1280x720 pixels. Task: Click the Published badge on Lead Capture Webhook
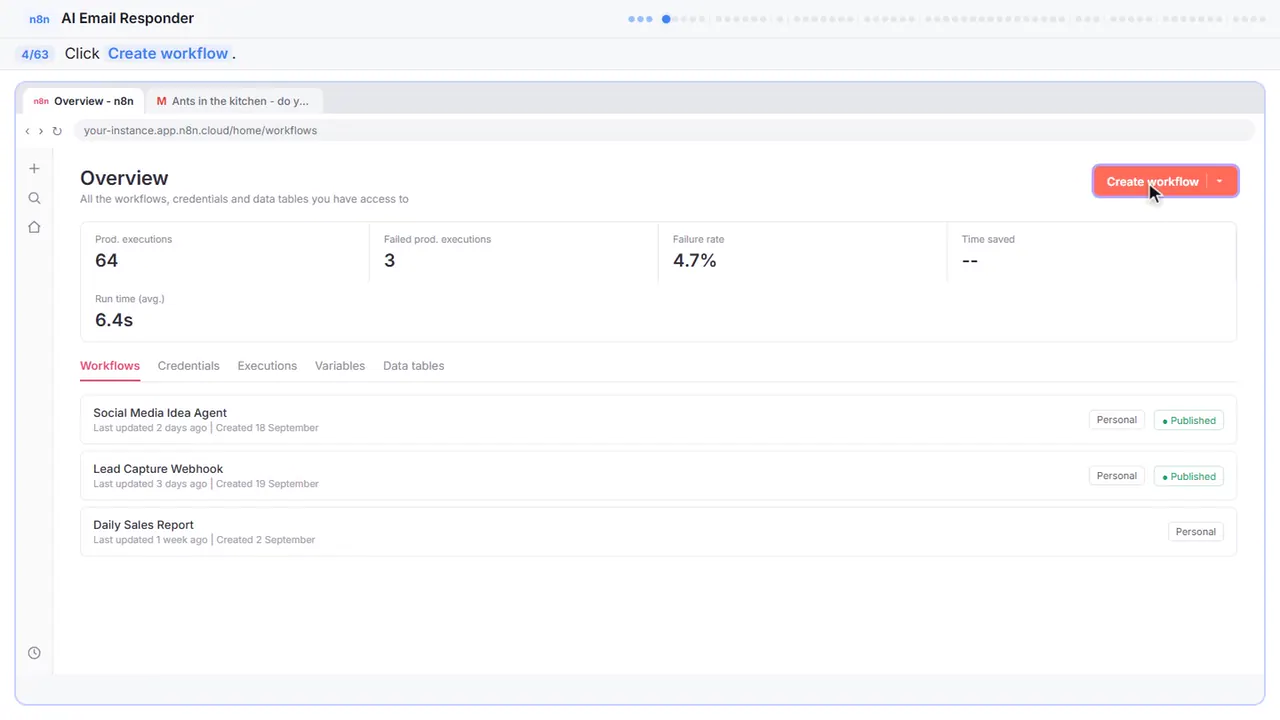1189,476
